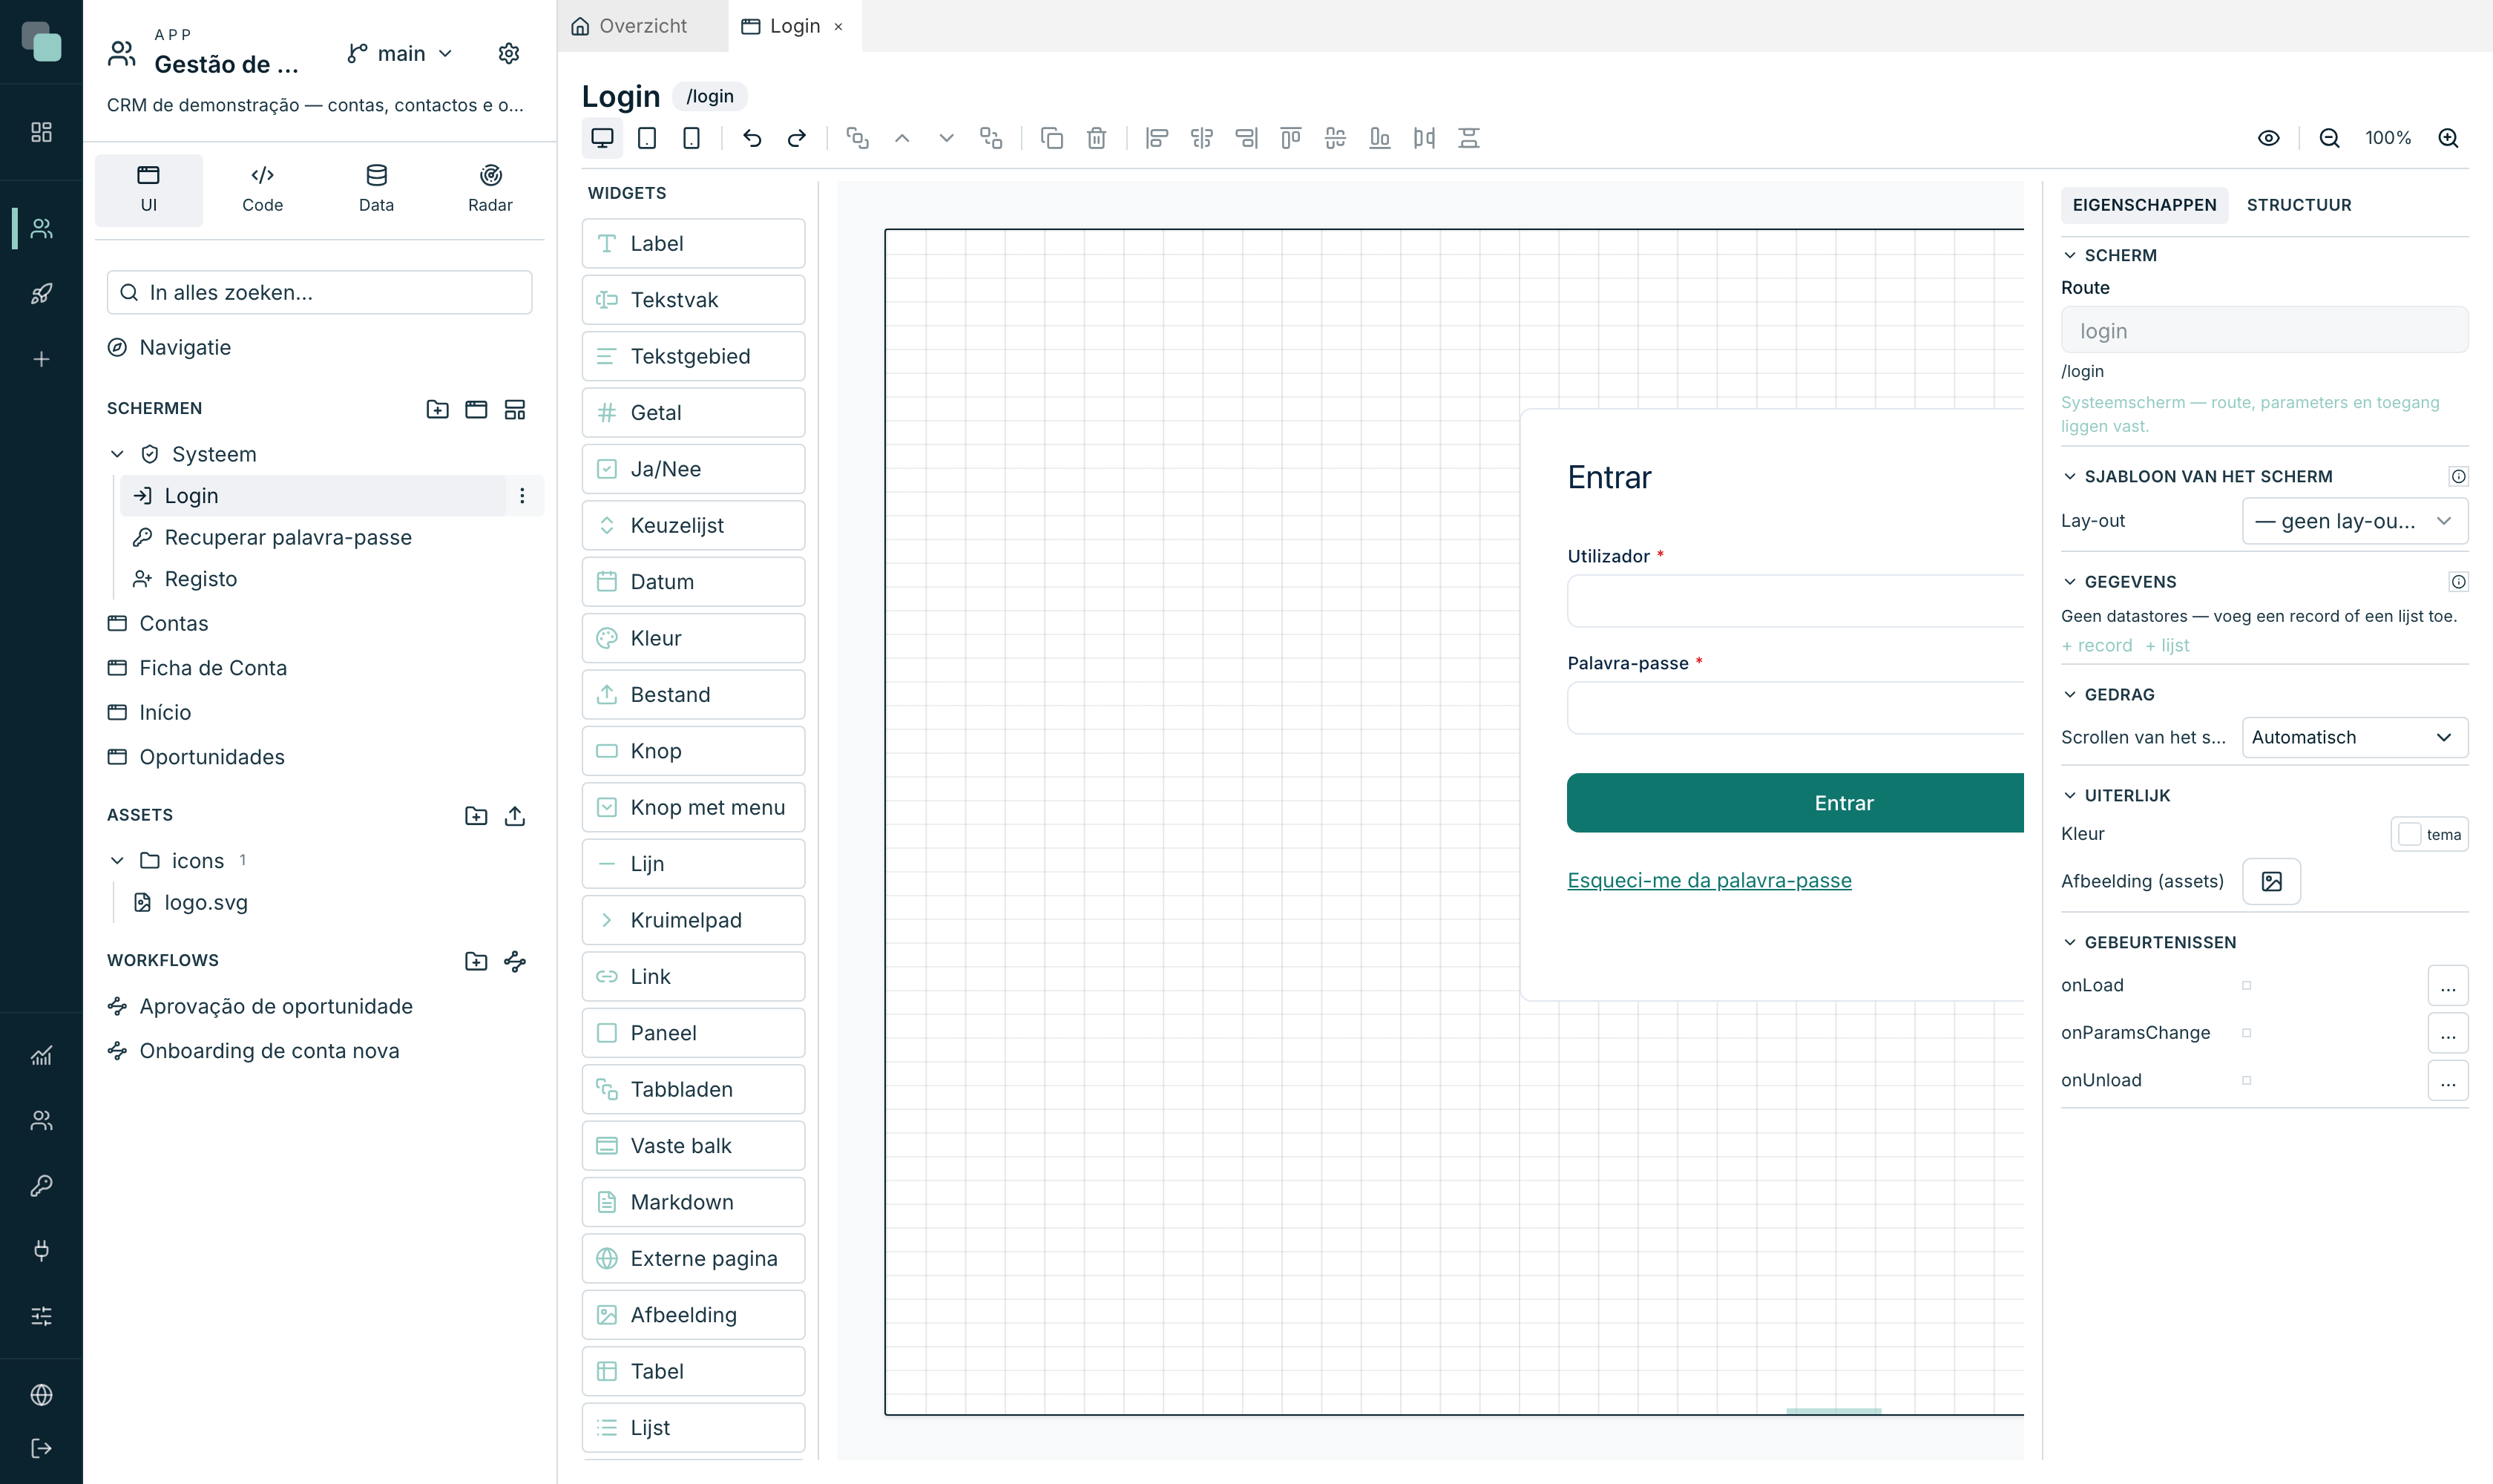Switch canvas to desktop view
2493x1484 pixels.
602,138
